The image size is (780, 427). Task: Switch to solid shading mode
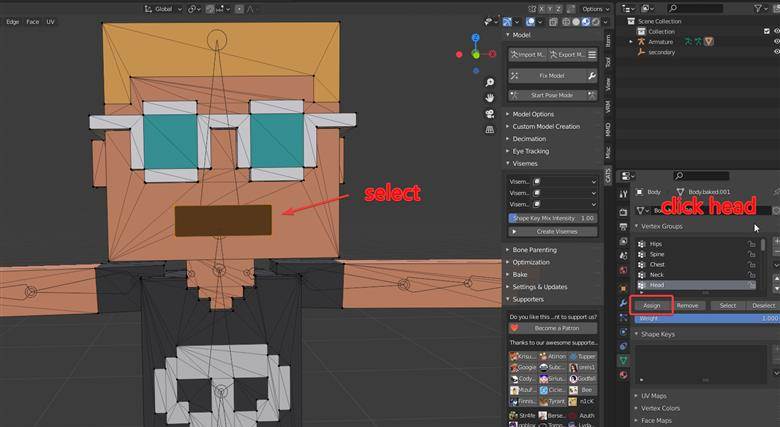(576, 22)
